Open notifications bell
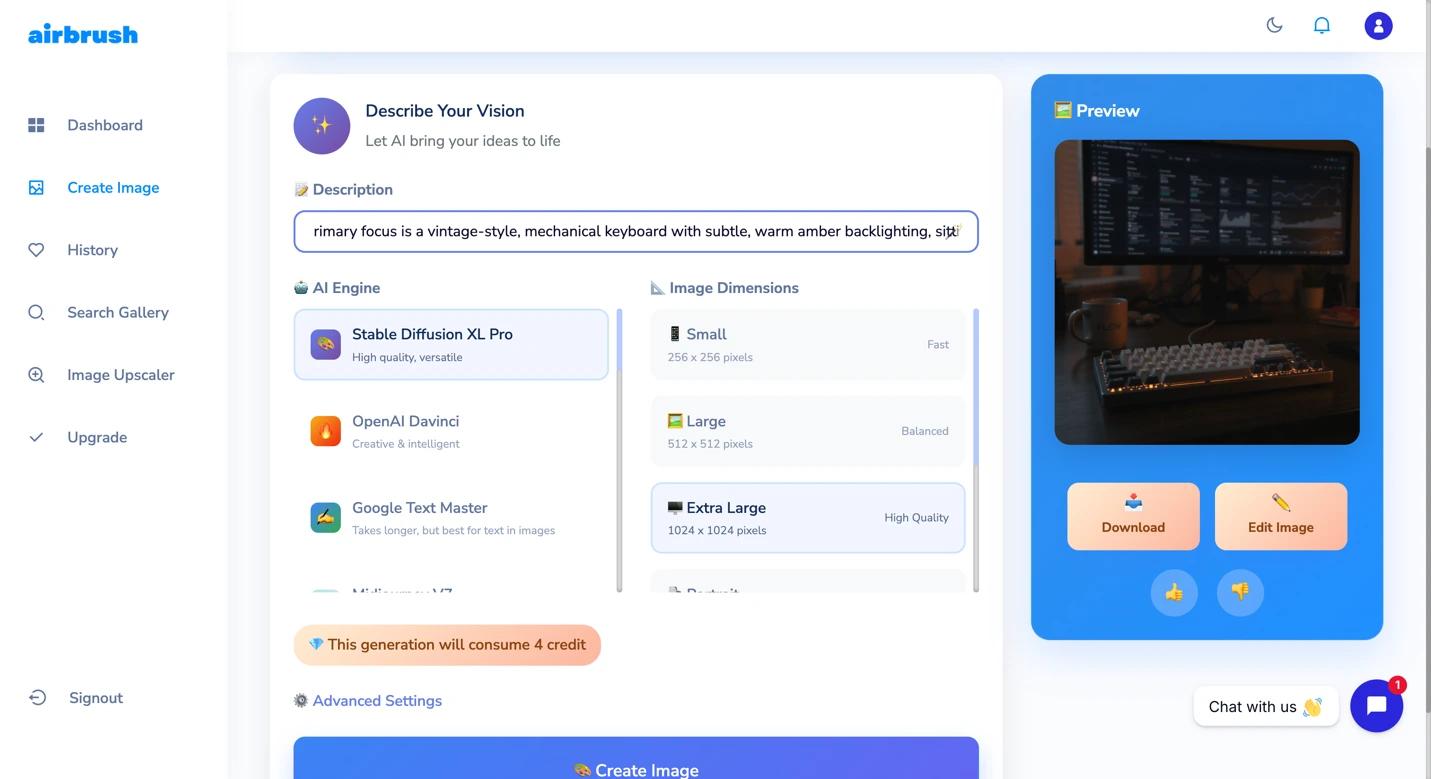This screenshot has width=1431, height=779. point(1322,25)
